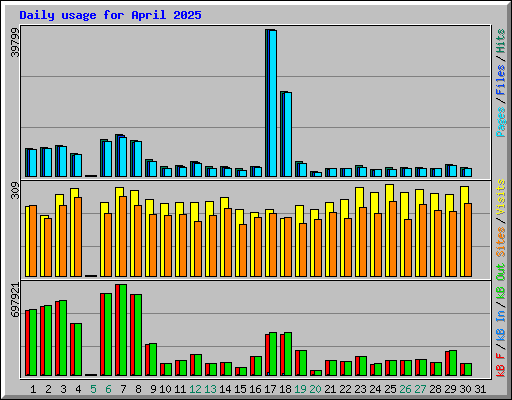This screenshot has height=400, width=512.
Task: Click the cyan hits bar for day 18
Action: tap(288, 134)
